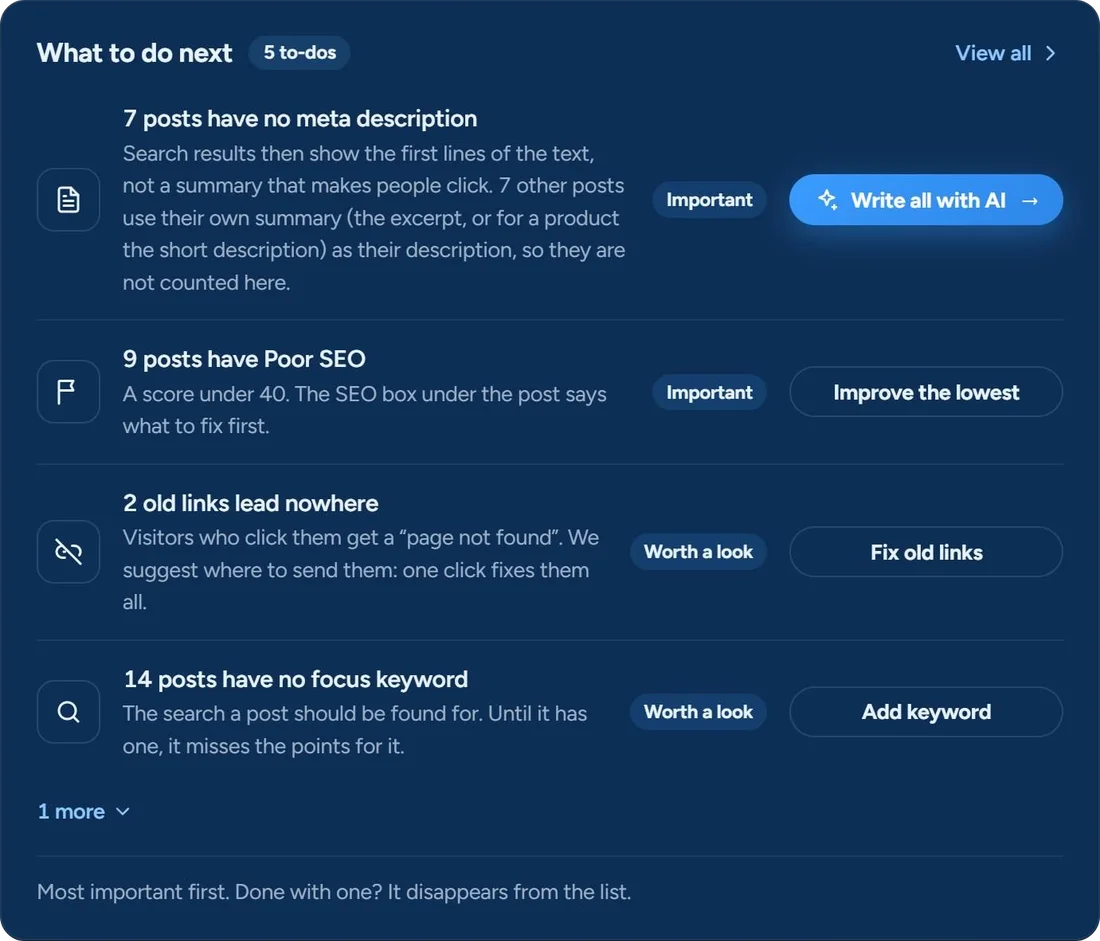This screenshot has width=1100, height=941.
Task: Click description starting Search results then show
Action: (374, 218)
